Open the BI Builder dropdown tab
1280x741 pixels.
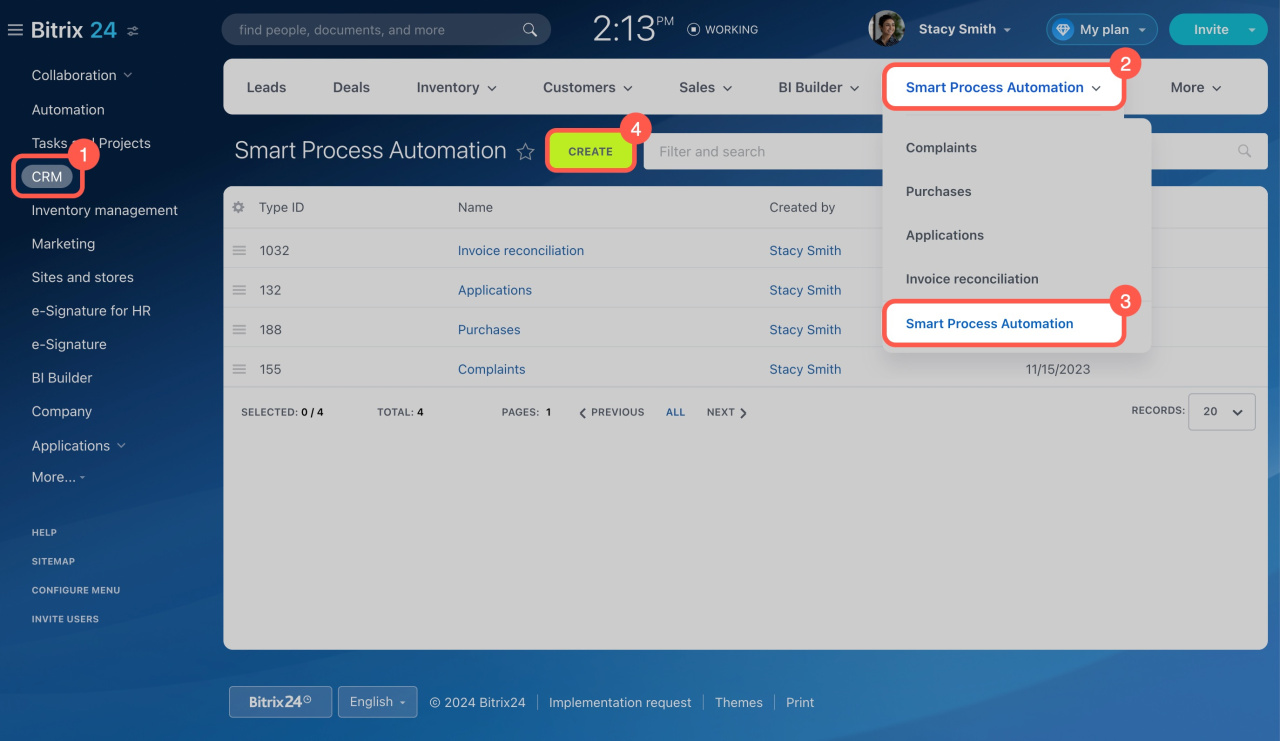[819, 87]
